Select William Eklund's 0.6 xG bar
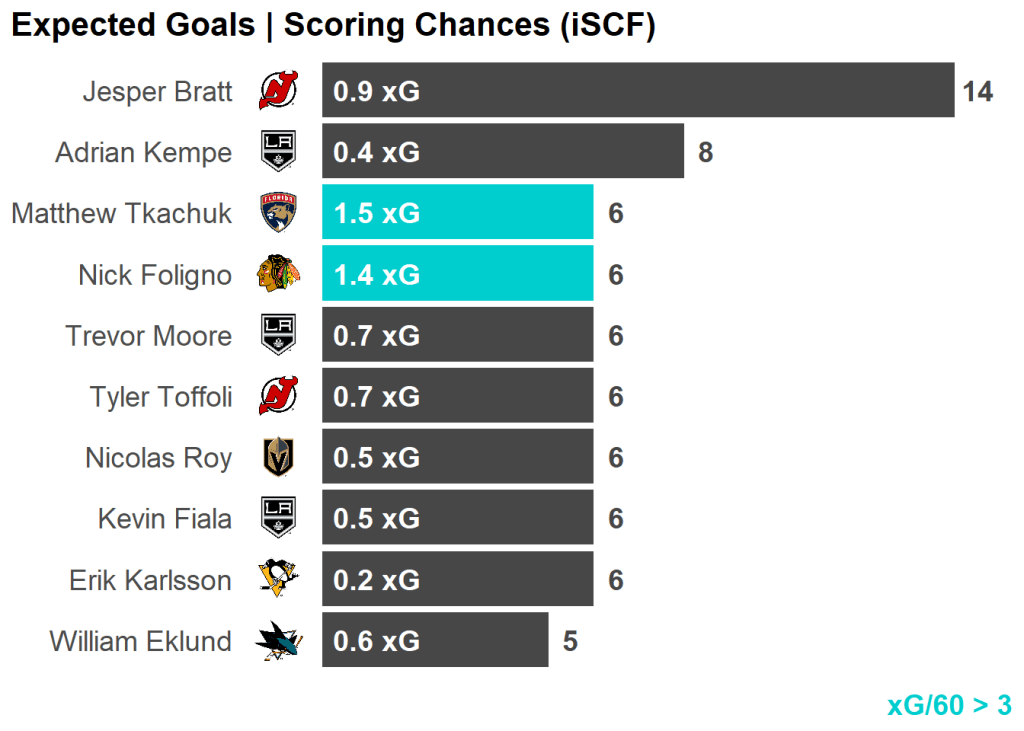This screenshot has height=731, width=1024. click(x=434, y=641)
